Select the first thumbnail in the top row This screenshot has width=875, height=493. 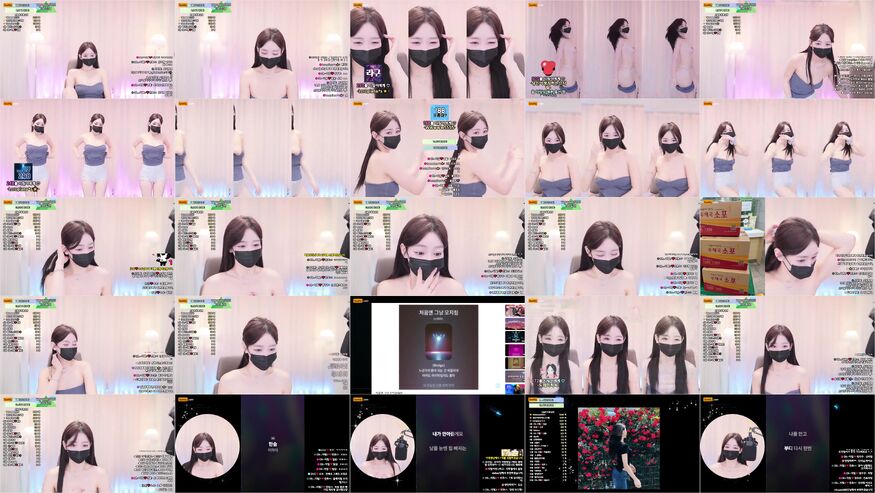[x=87, y=49]
